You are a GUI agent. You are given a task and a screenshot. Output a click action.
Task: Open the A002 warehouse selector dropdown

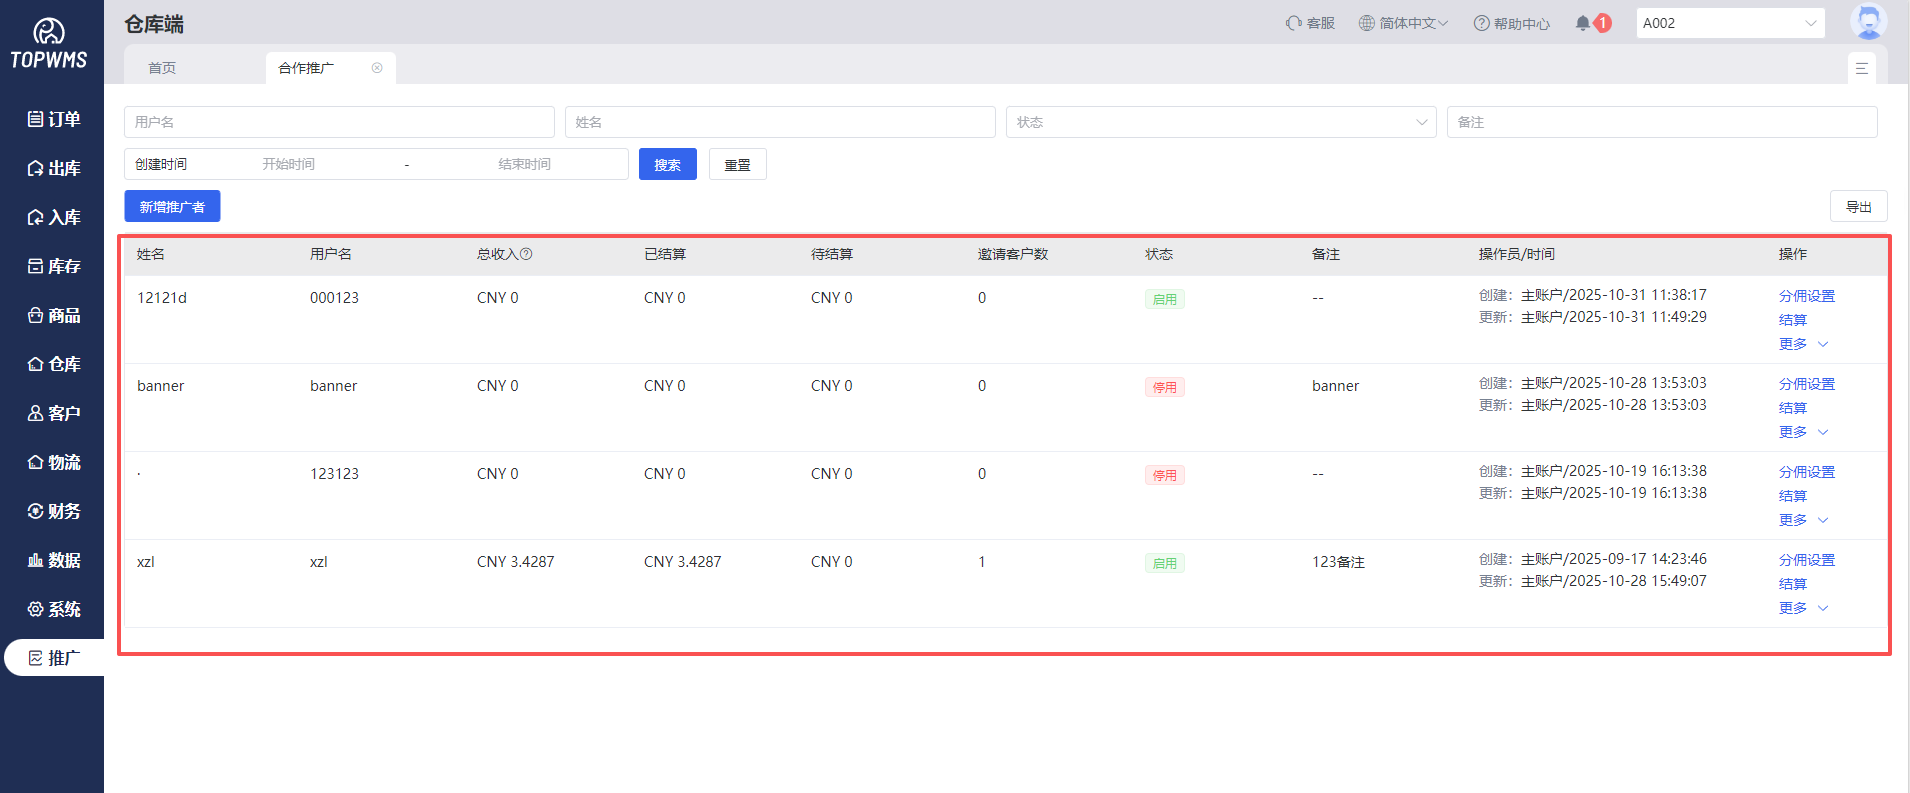[1730, 23]
